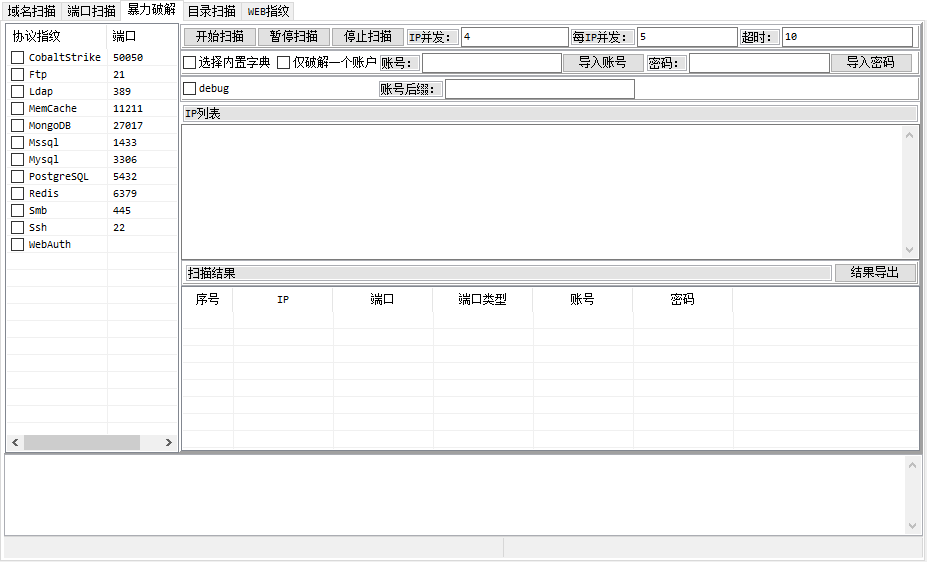Open the 目录扫描 tab
927x562 pixels.
coord(212,11)
